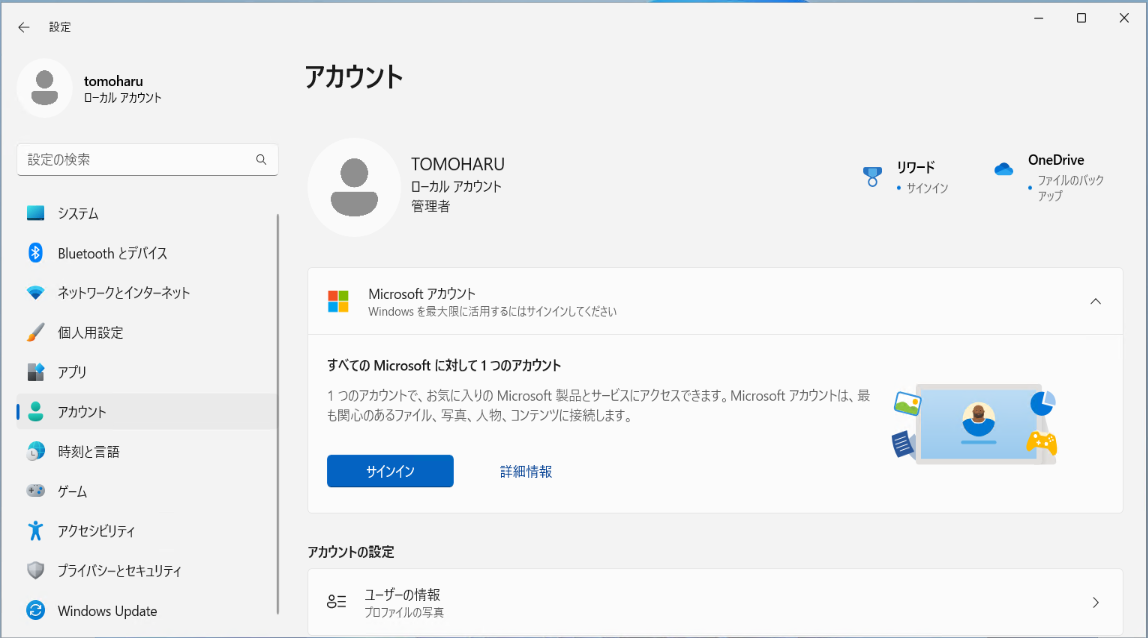Open the リワード medal icon
Image resolution: width=1148 pixels, height=638 pixels.
point(872,177)
